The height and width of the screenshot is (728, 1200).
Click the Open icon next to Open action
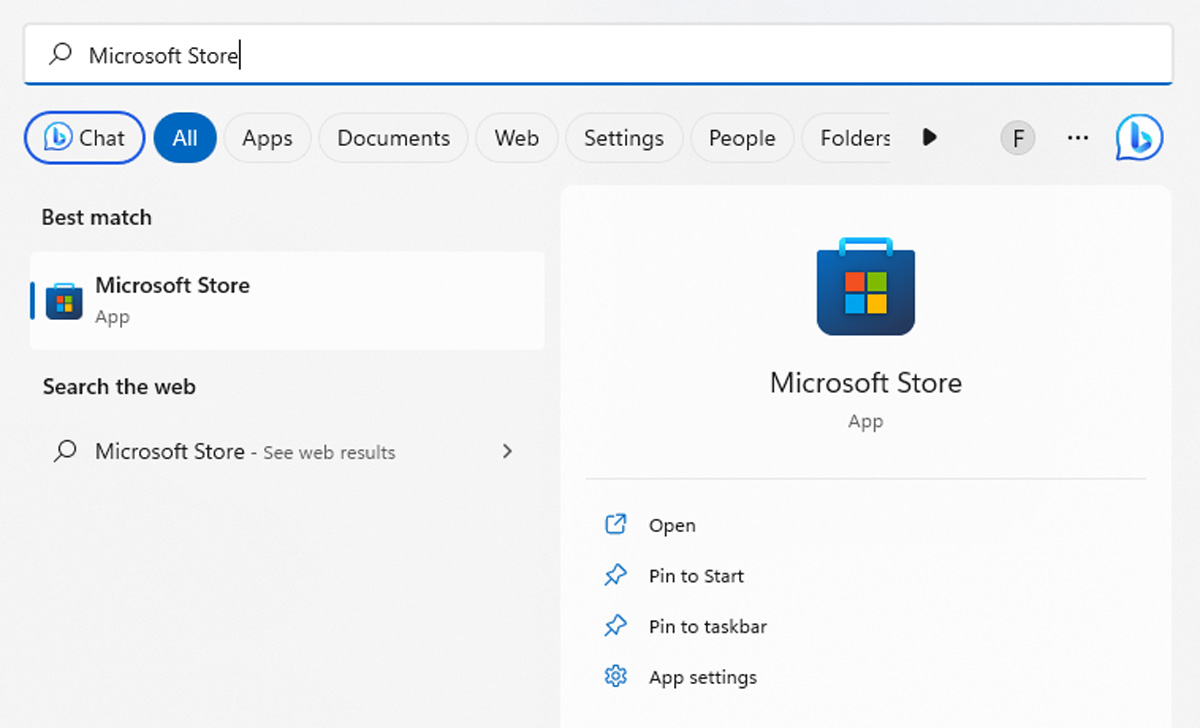615,524
